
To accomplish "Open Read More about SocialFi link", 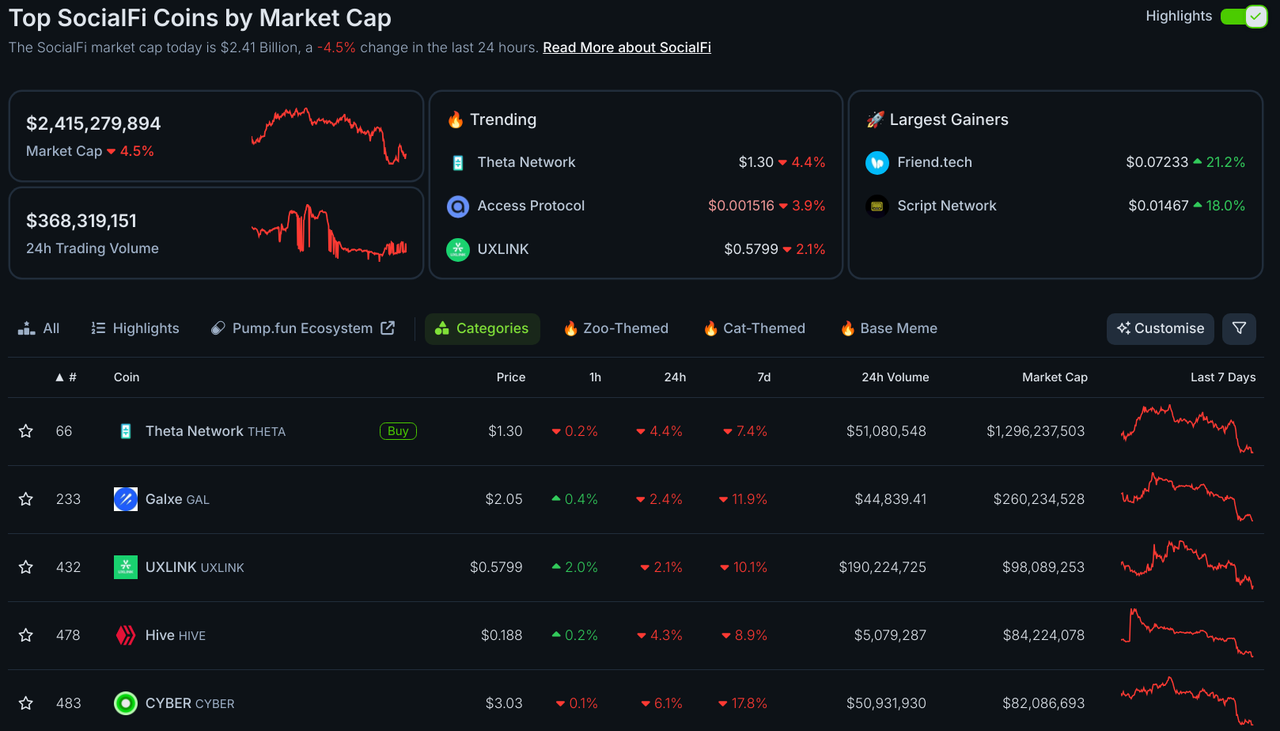I will click(x=627, y=47).
